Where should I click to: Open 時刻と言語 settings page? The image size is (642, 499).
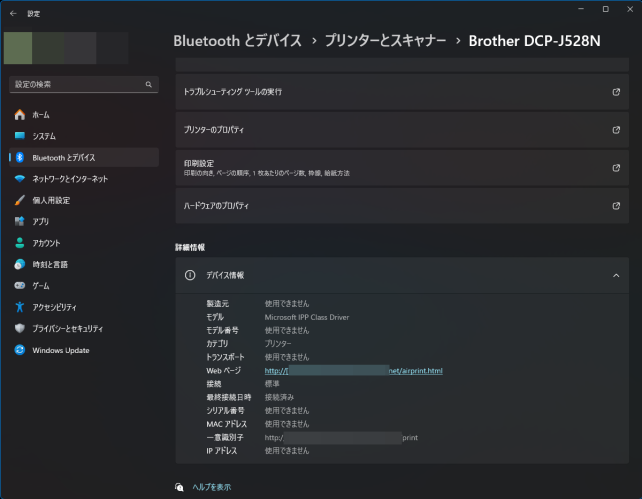tap(84, 264)
